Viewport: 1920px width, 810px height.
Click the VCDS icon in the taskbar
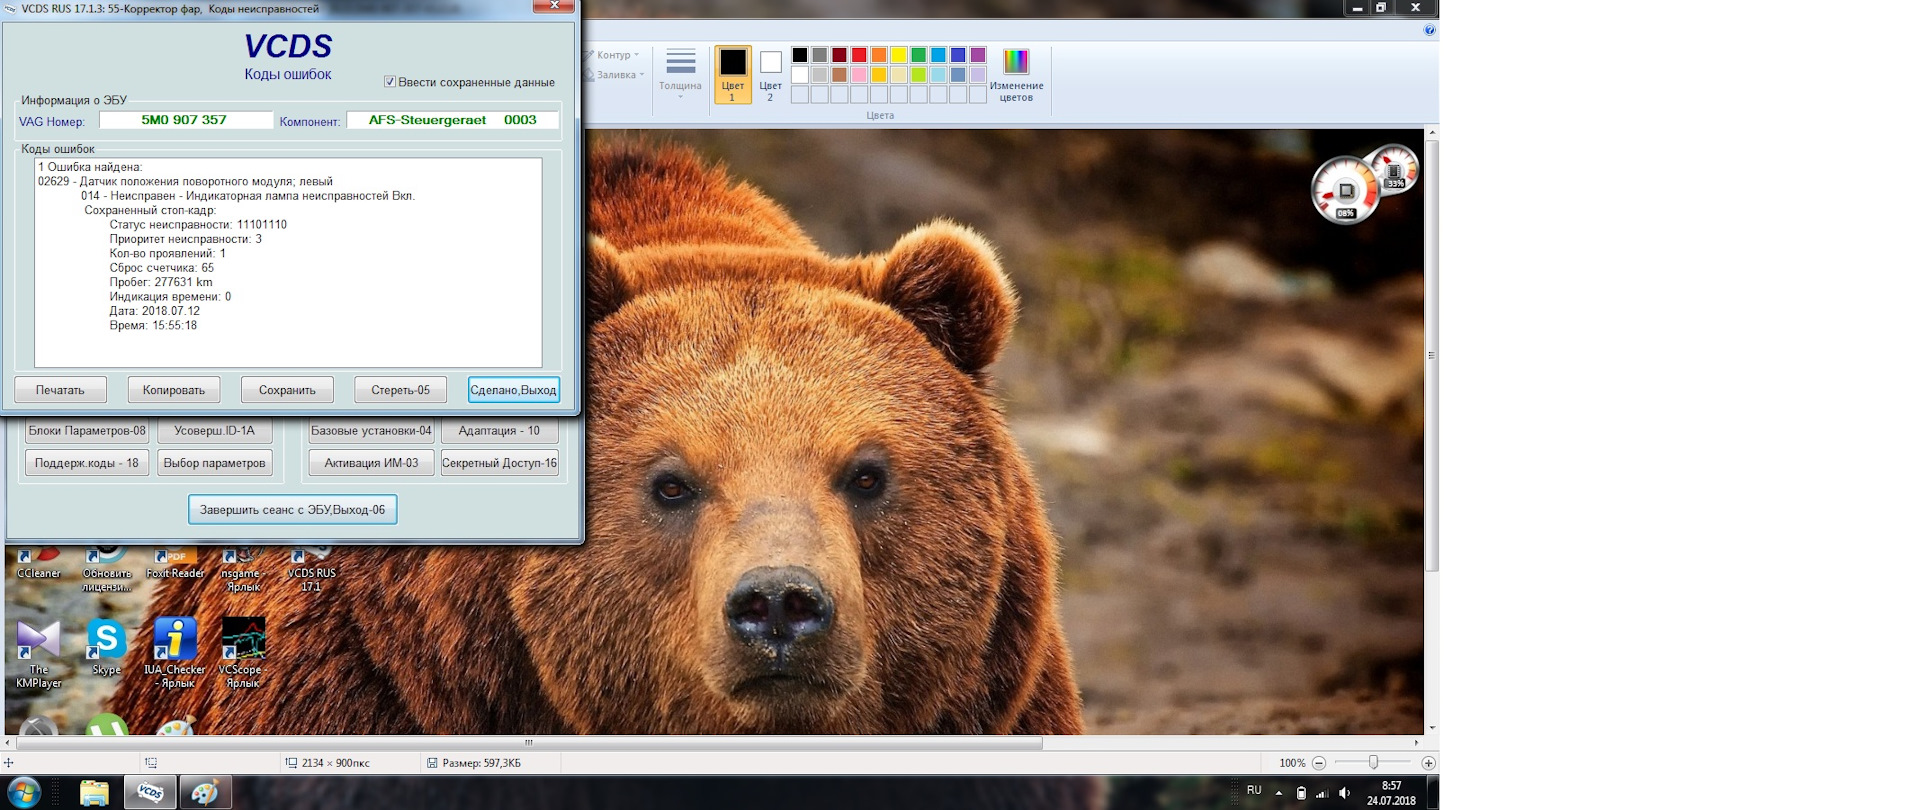click(150, 792)
